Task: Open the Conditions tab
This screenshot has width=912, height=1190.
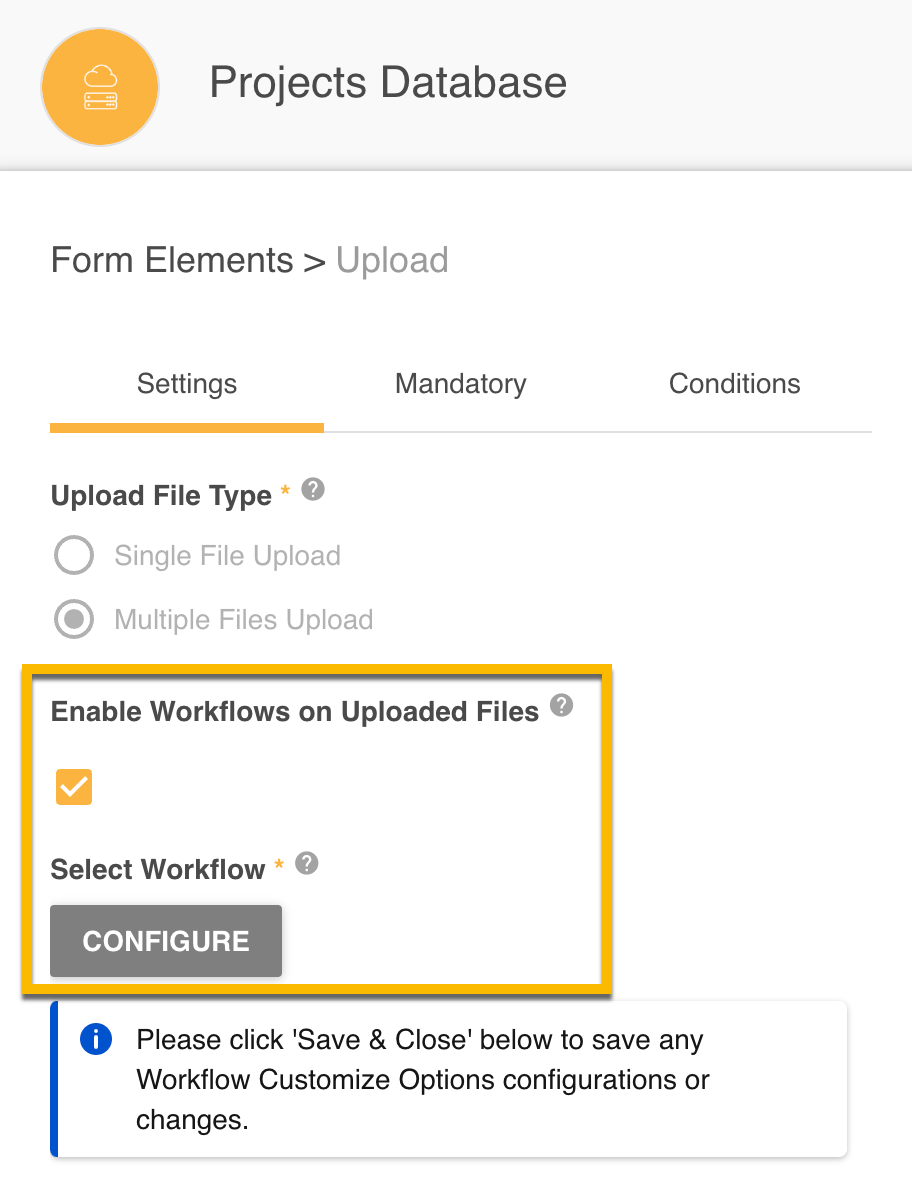Action: coord(734,384)
